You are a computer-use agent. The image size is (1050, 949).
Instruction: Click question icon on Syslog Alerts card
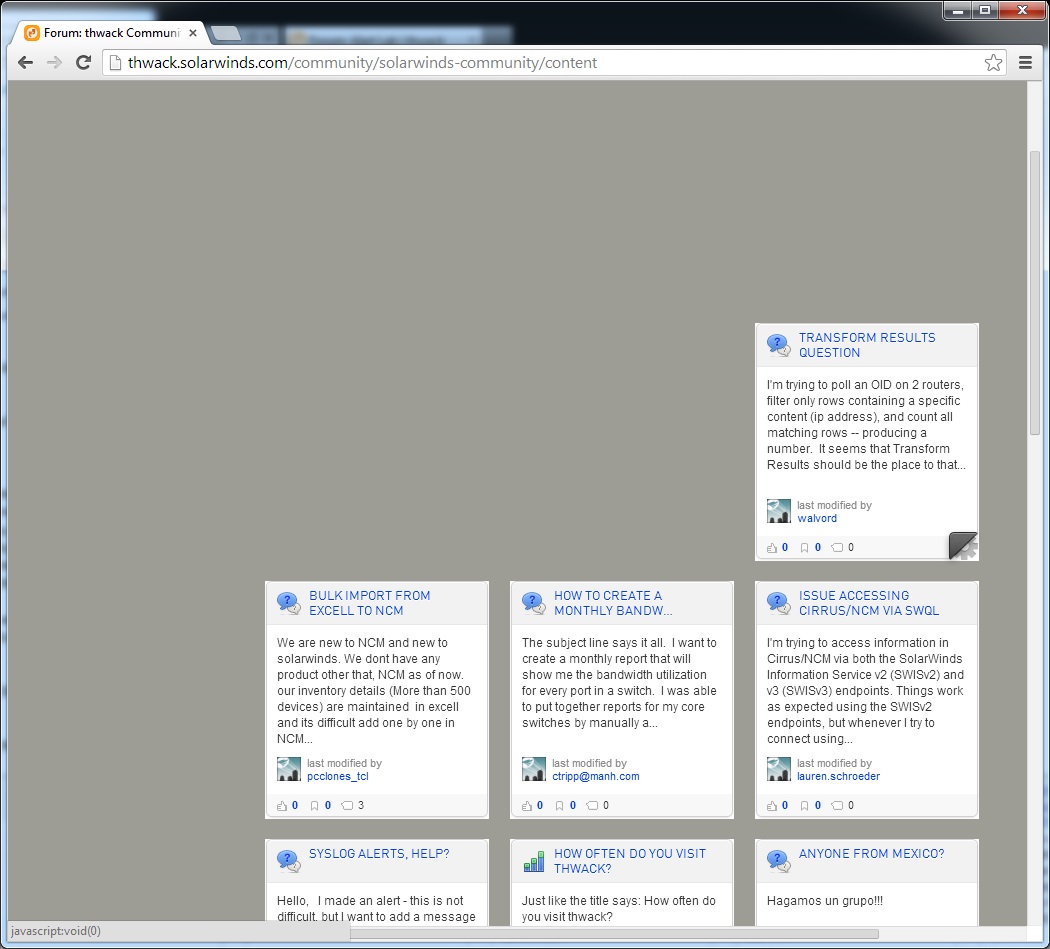click(289, 861)
